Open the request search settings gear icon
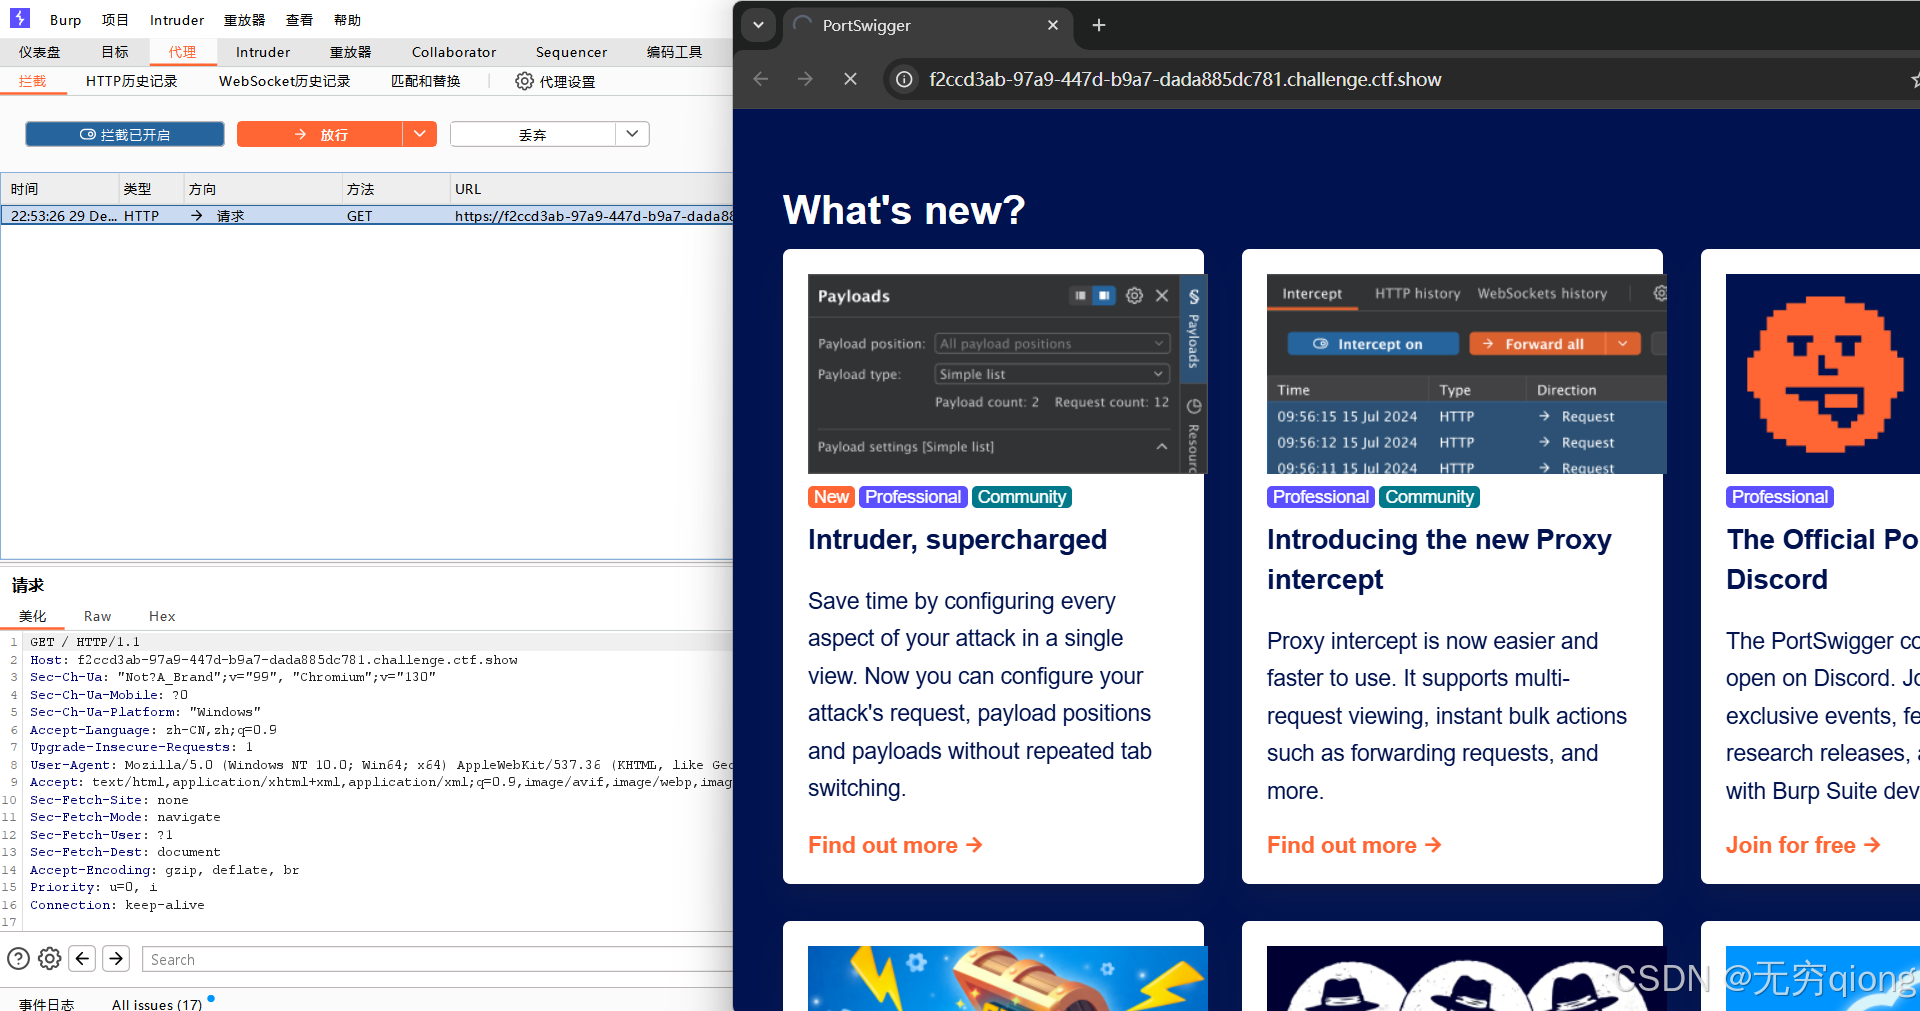The width and height of the screenshot is (1920, 1011). click(50, 958)
